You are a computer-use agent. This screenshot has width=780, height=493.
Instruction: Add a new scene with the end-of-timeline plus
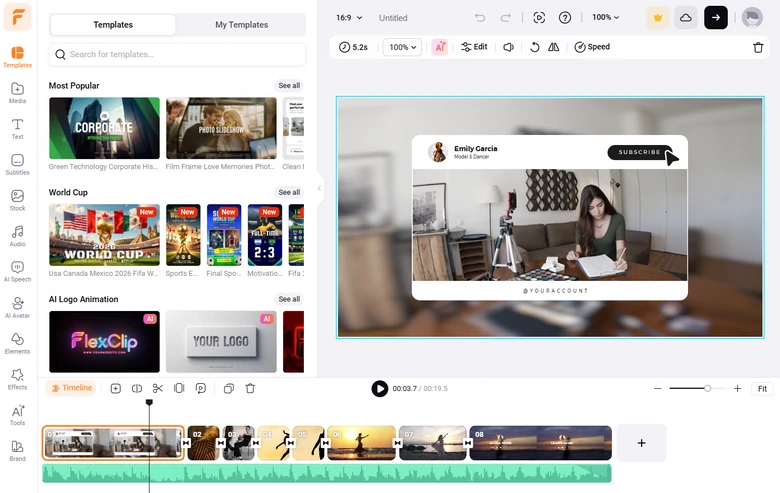(x=641, y=443)
